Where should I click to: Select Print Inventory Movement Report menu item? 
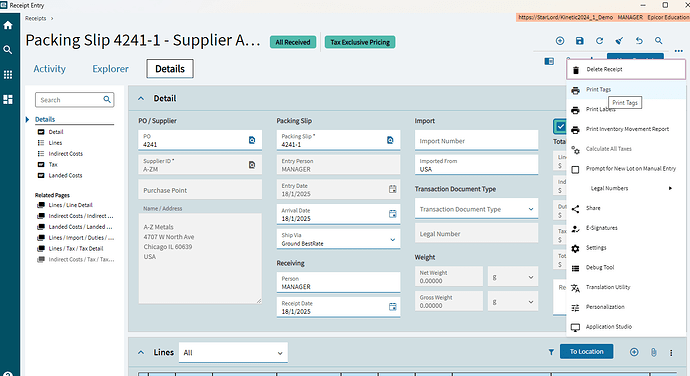(x=626, y=129)
